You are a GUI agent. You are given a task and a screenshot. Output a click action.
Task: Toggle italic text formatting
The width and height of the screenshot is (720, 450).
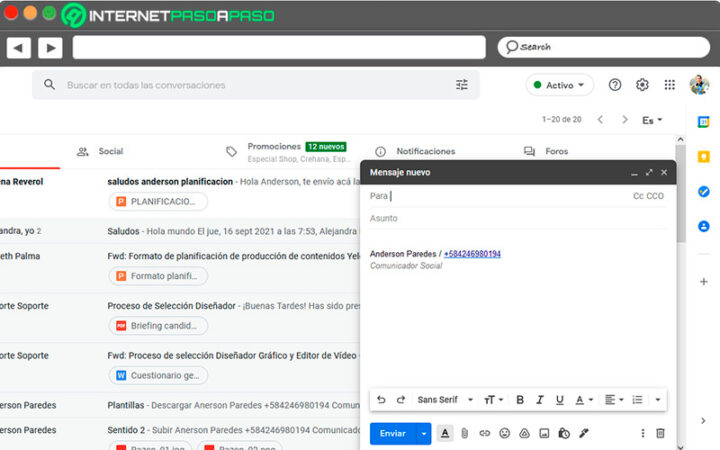pos(540,400)
